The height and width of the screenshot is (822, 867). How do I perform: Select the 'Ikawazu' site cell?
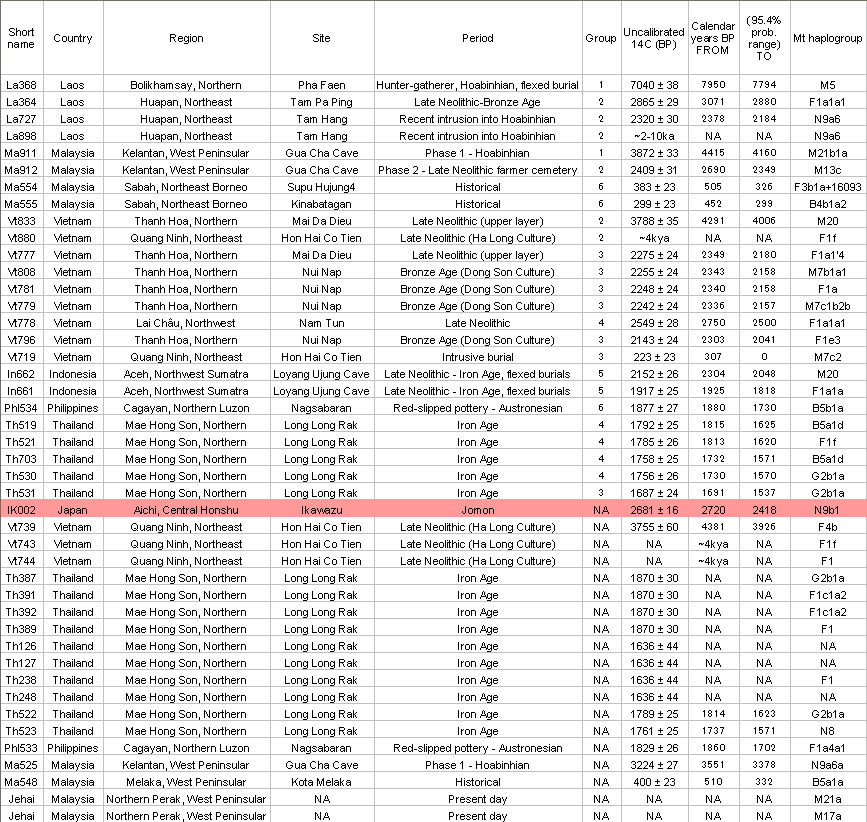322,510
